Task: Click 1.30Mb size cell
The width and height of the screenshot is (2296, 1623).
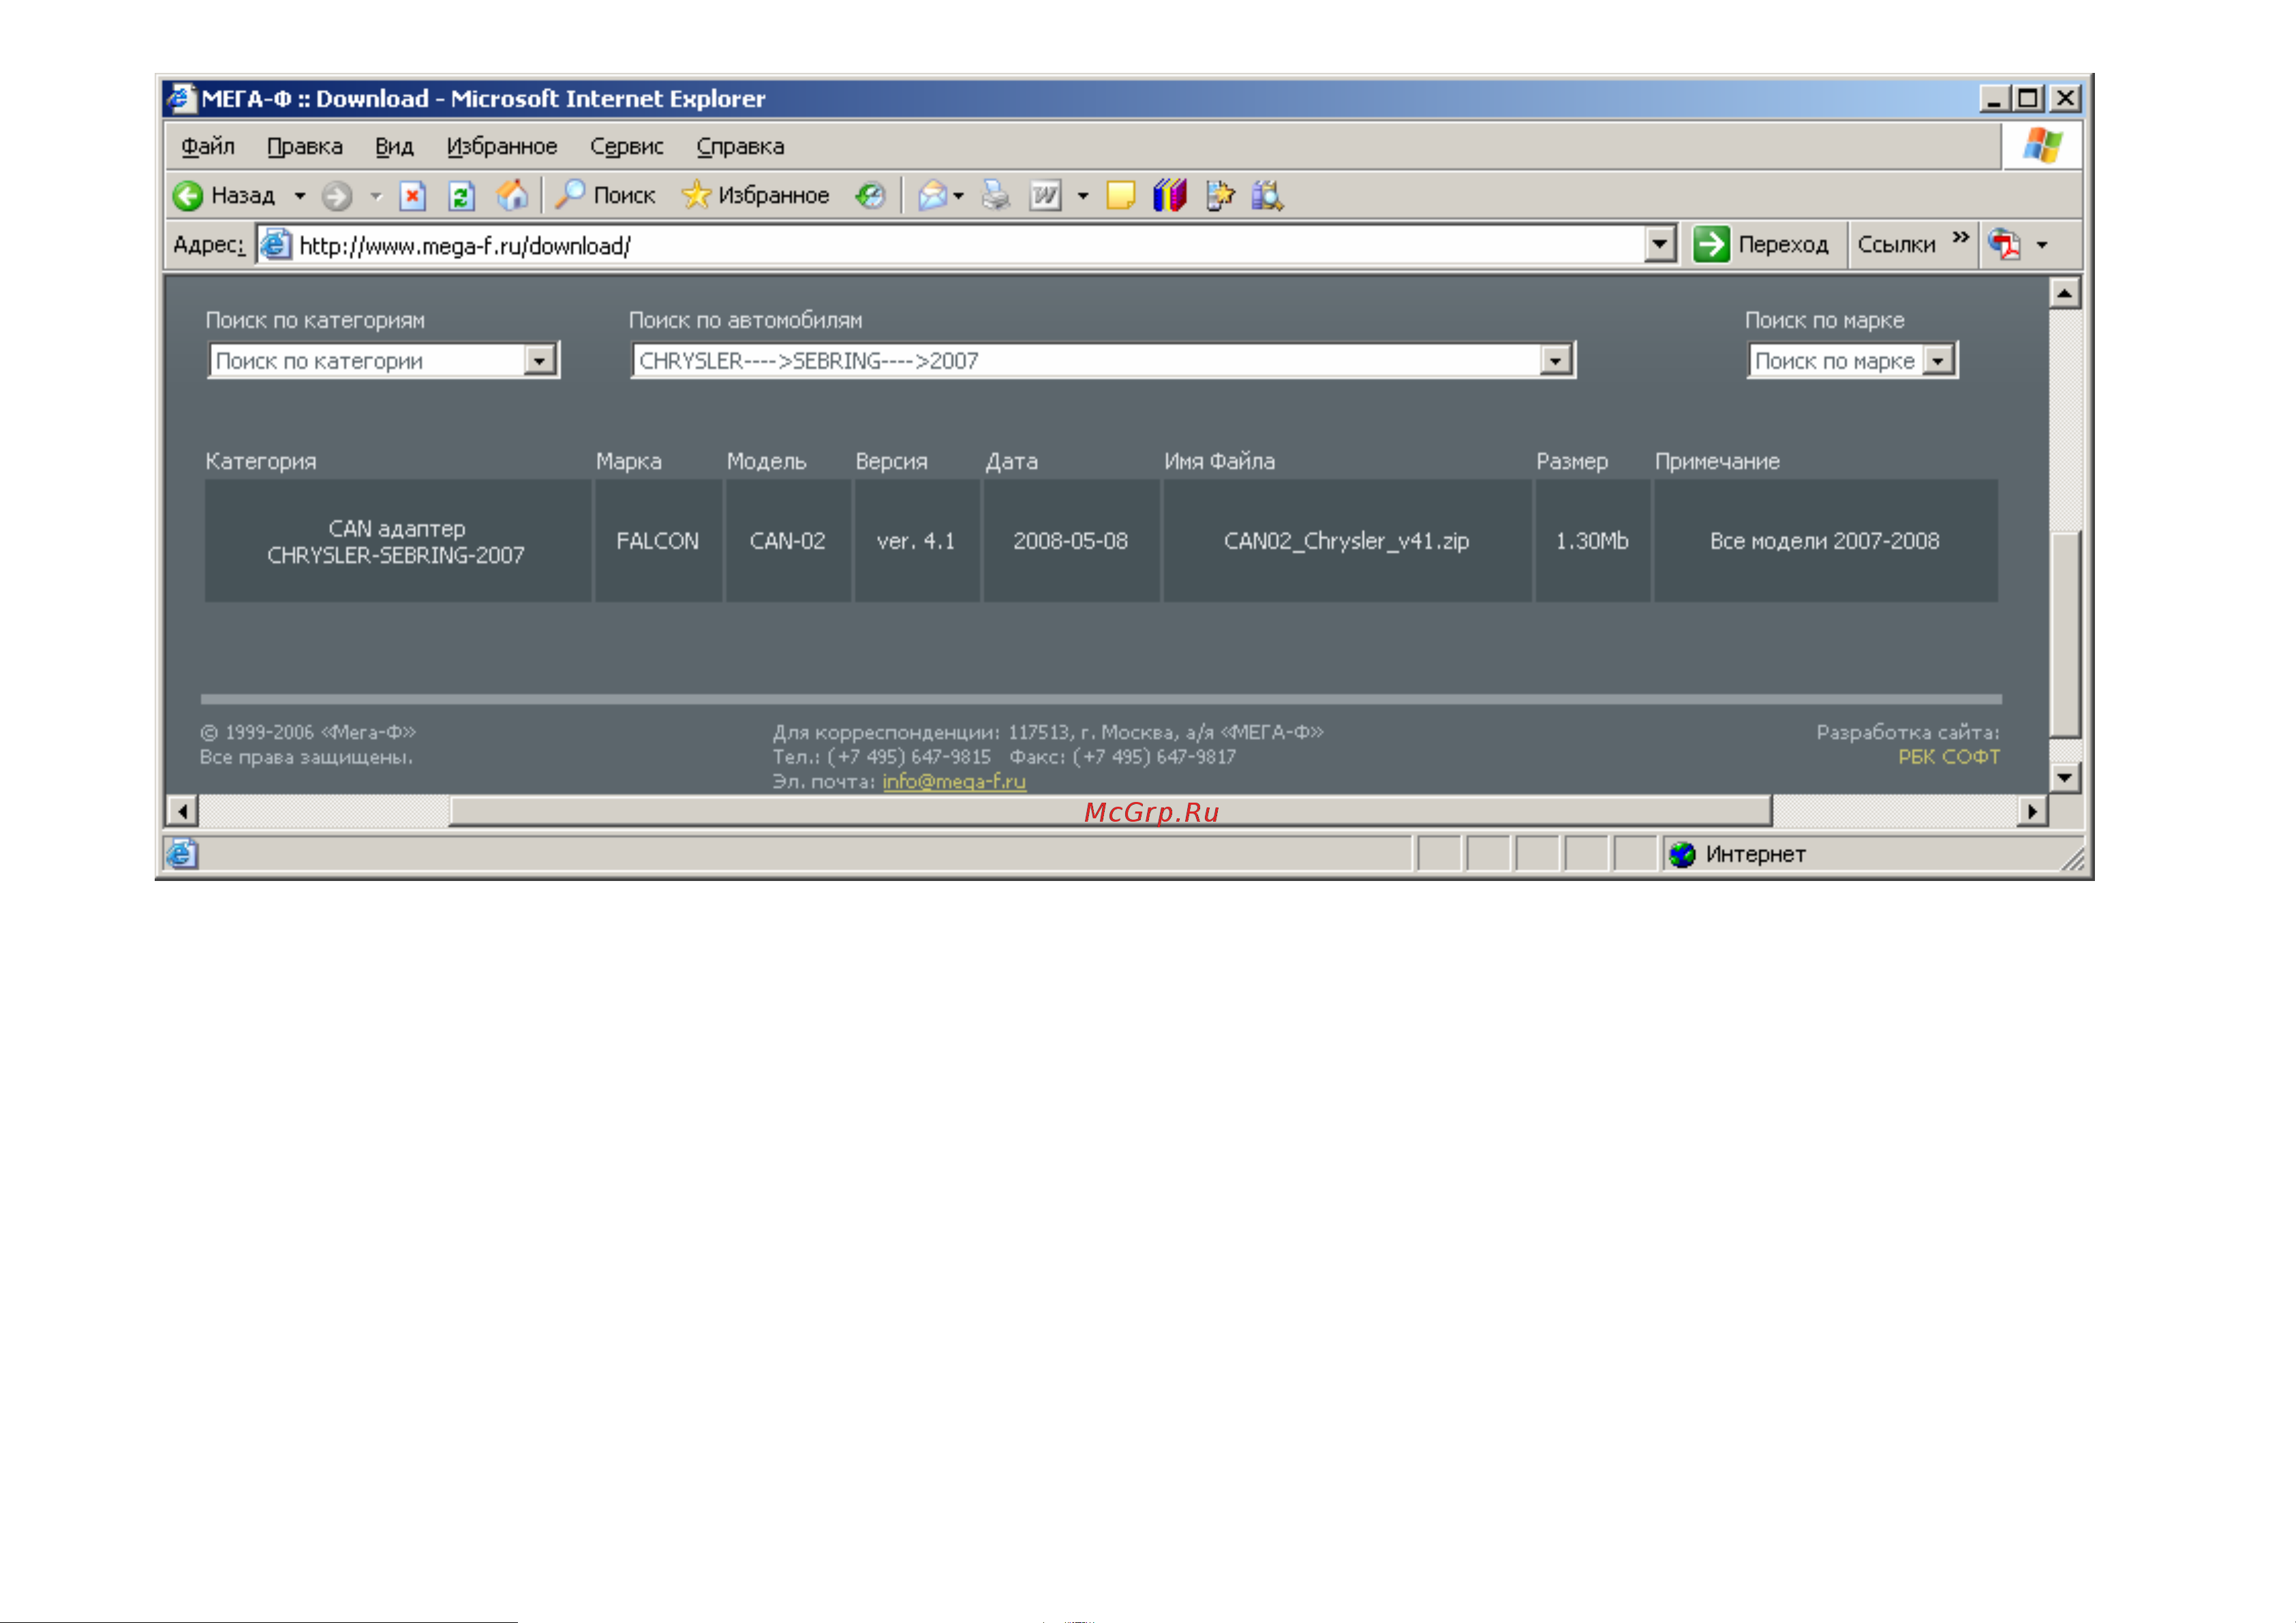Action: [1591, 541]
